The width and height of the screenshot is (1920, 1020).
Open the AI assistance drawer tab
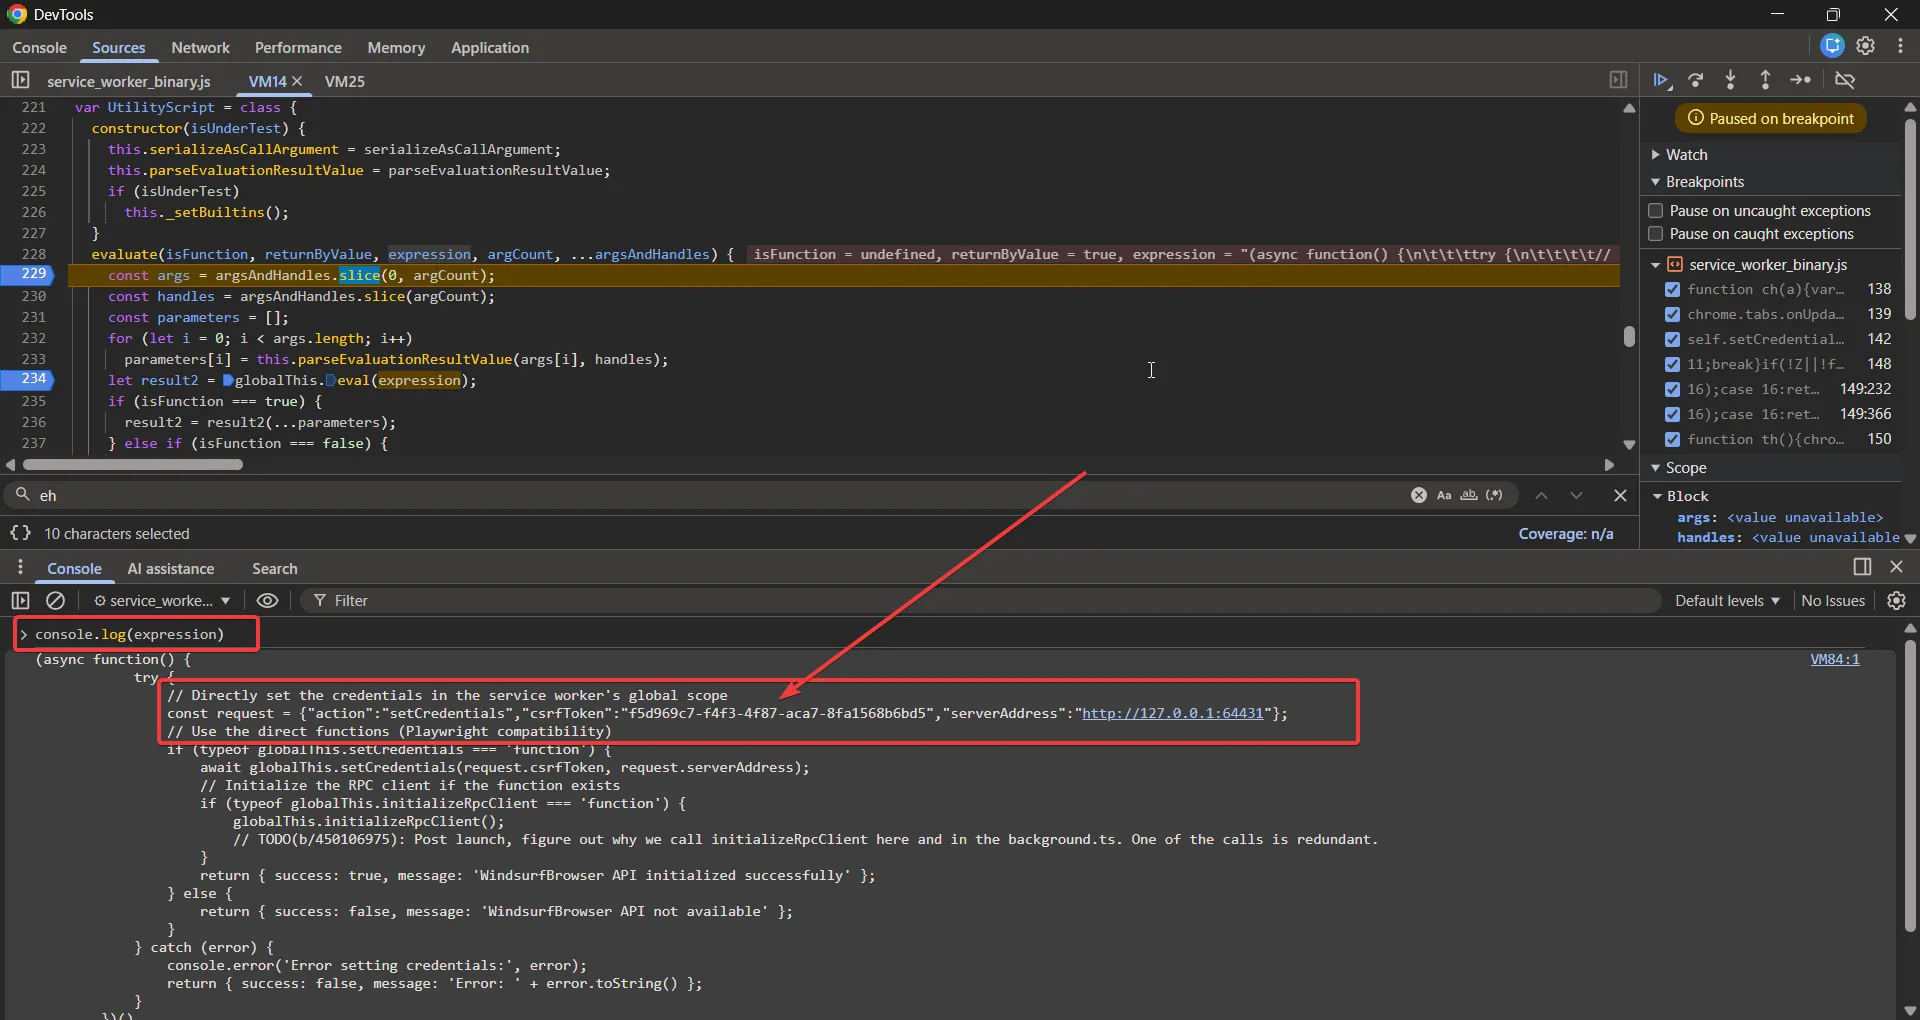point(171,569)
